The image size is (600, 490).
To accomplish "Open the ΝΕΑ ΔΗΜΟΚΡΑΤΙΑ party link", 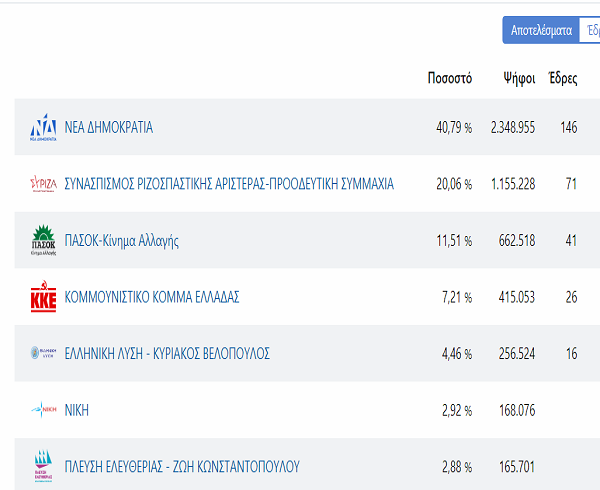I will [x=109, y=127].
